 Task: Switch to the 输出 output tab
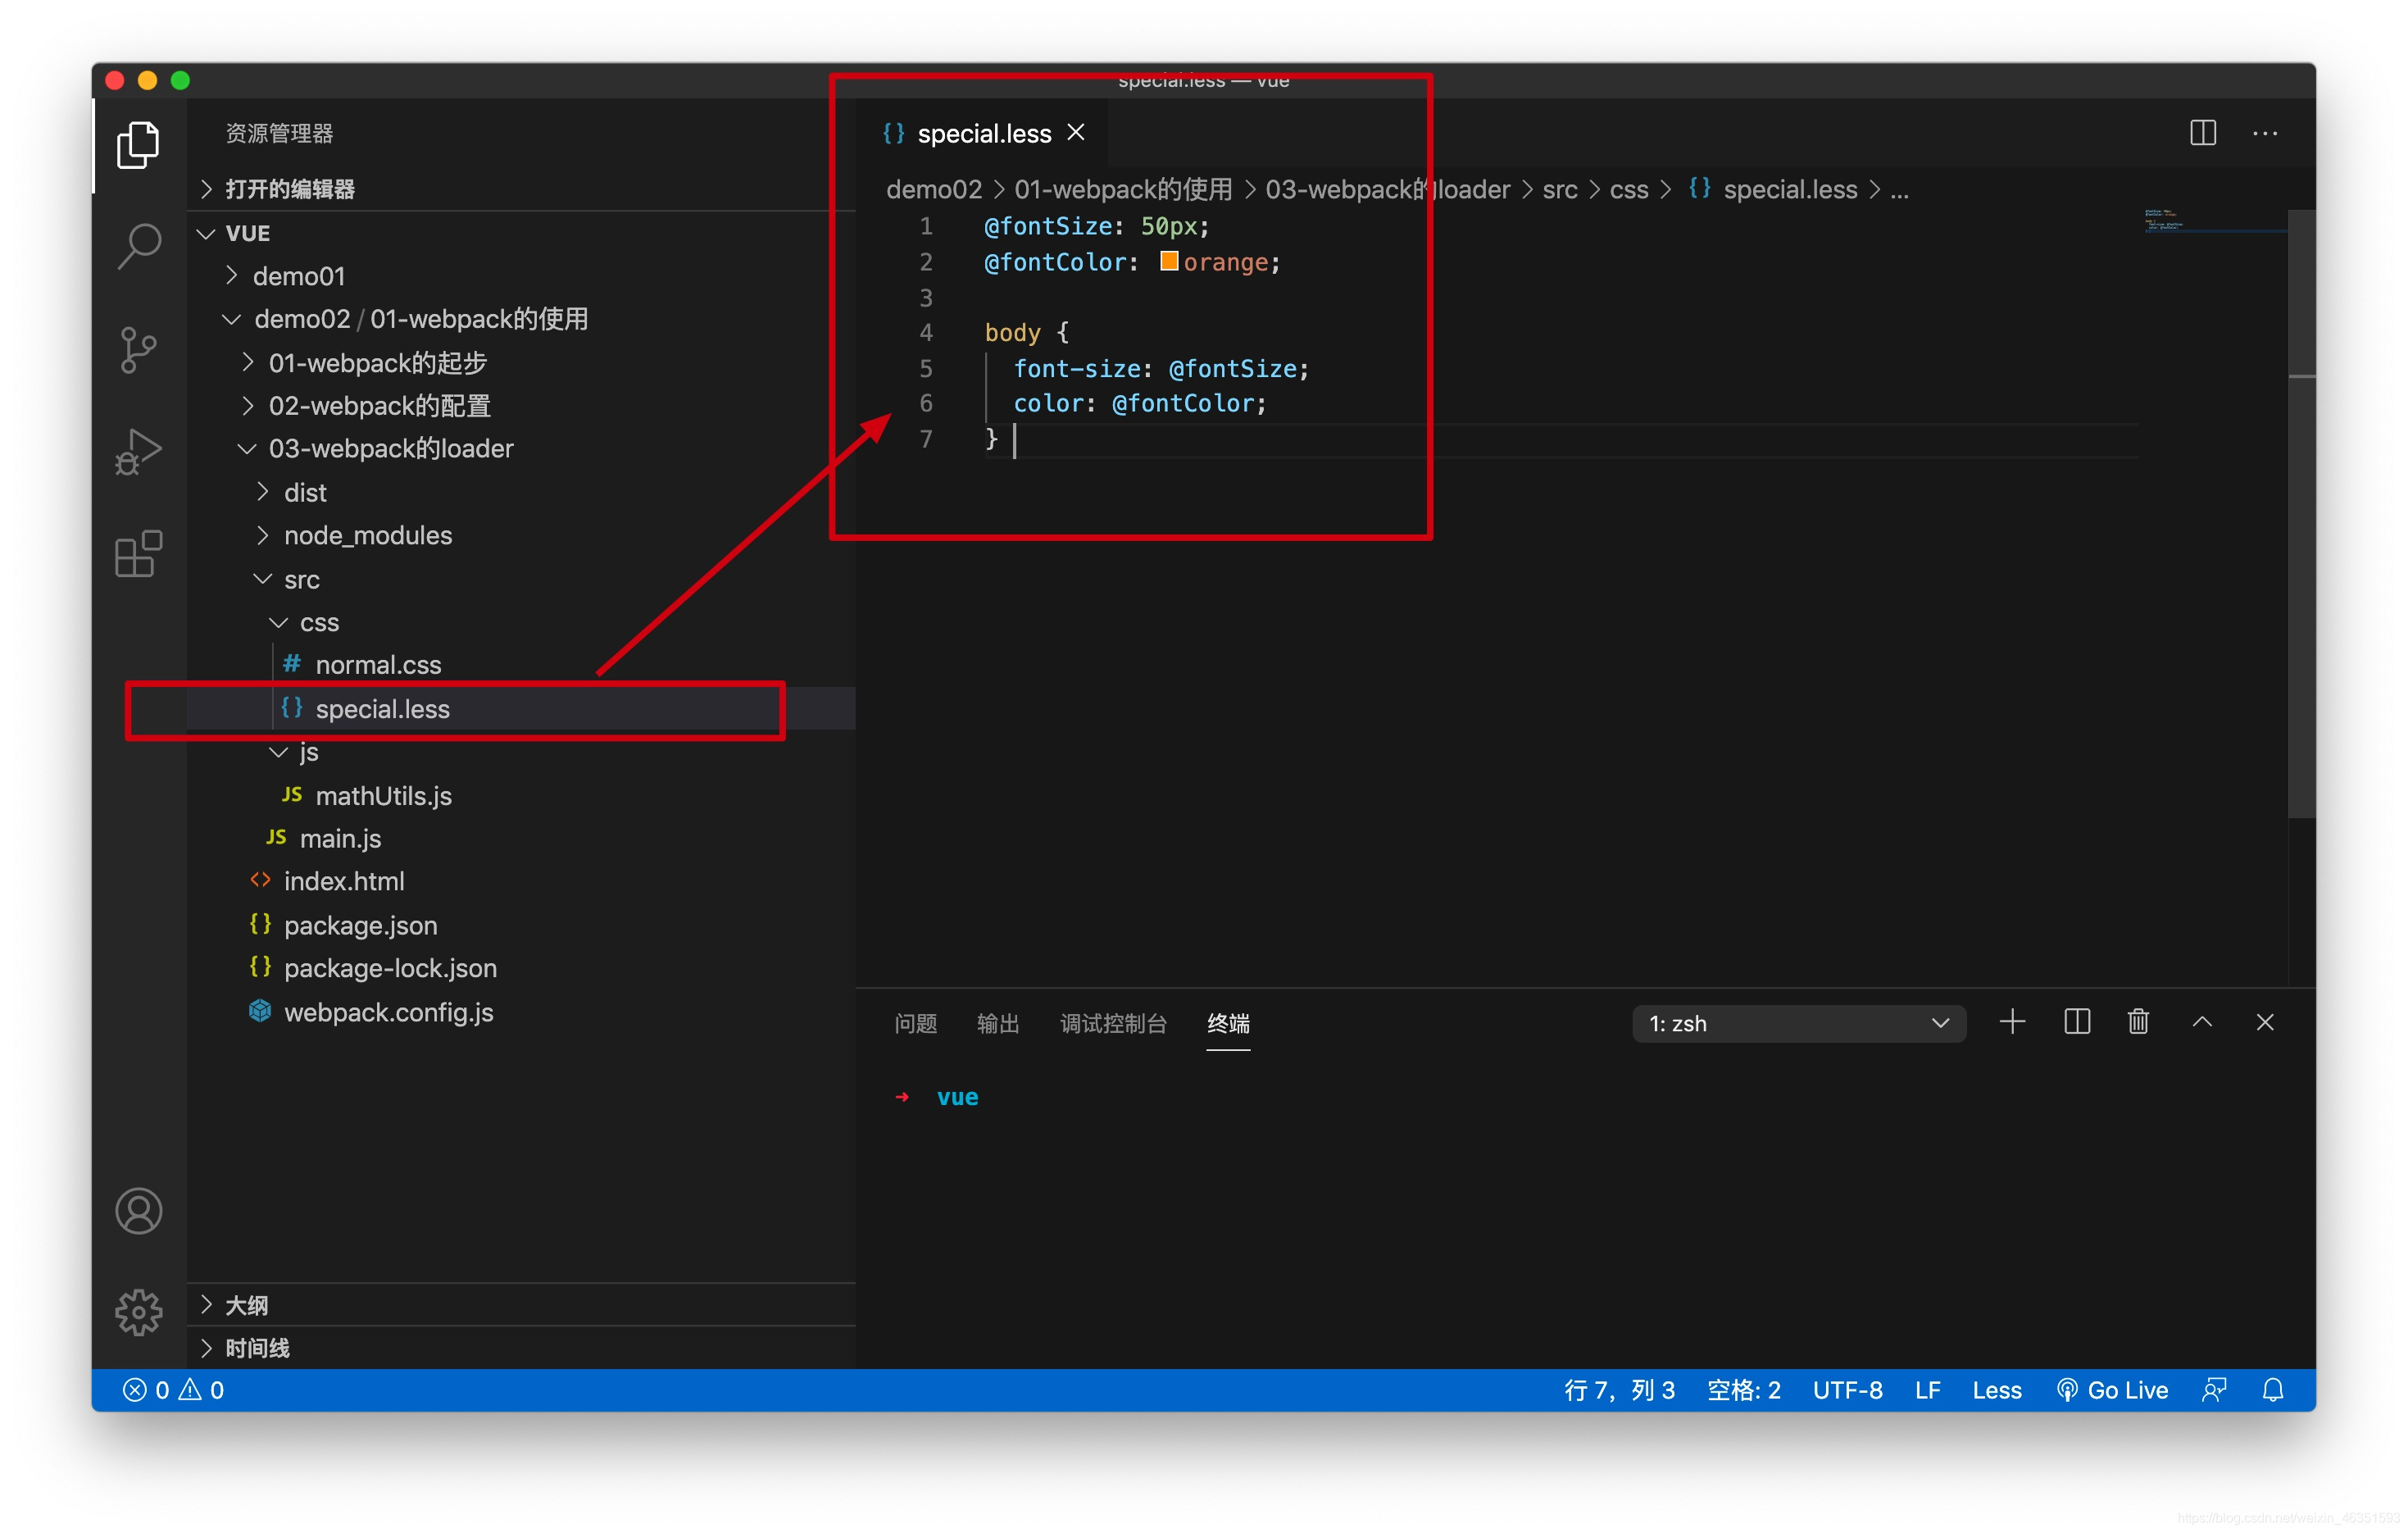998,1024
